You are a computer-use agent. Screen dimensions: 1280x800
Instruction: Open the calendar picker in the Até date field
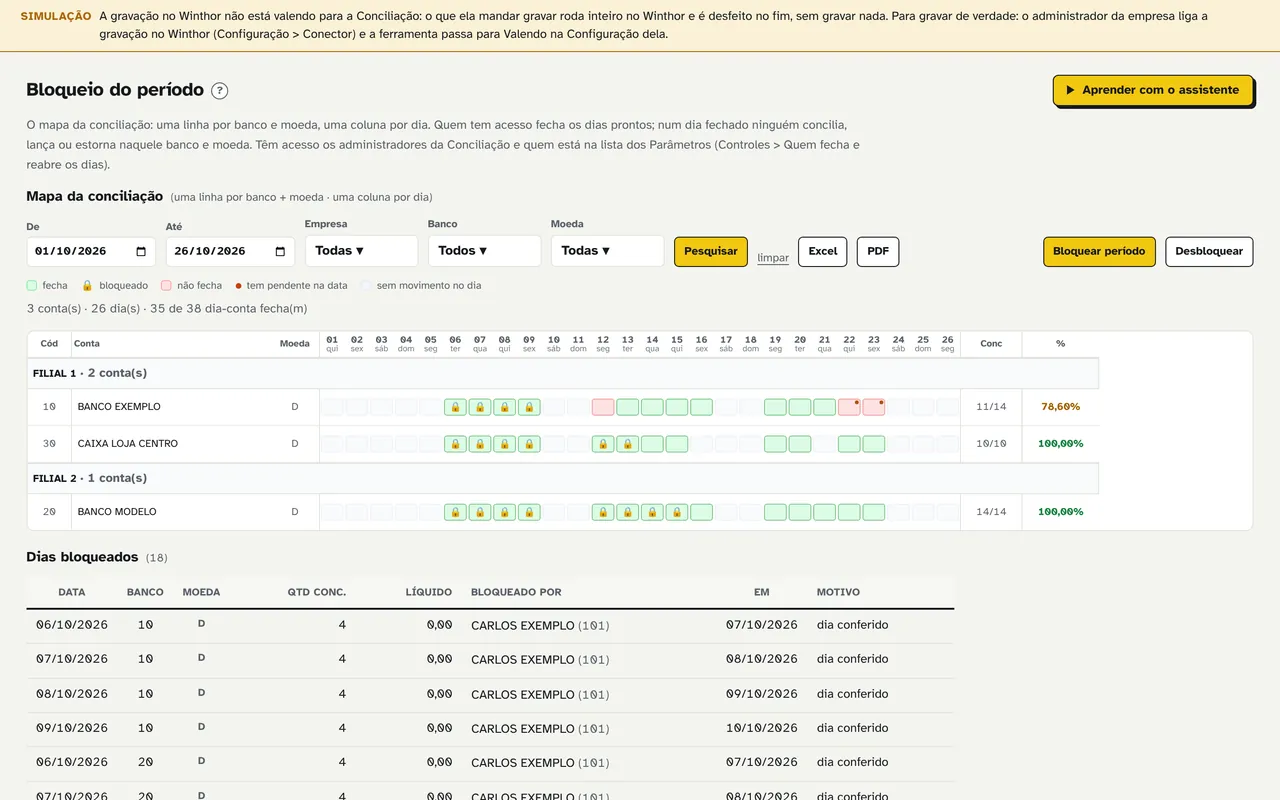coord(281,252)
